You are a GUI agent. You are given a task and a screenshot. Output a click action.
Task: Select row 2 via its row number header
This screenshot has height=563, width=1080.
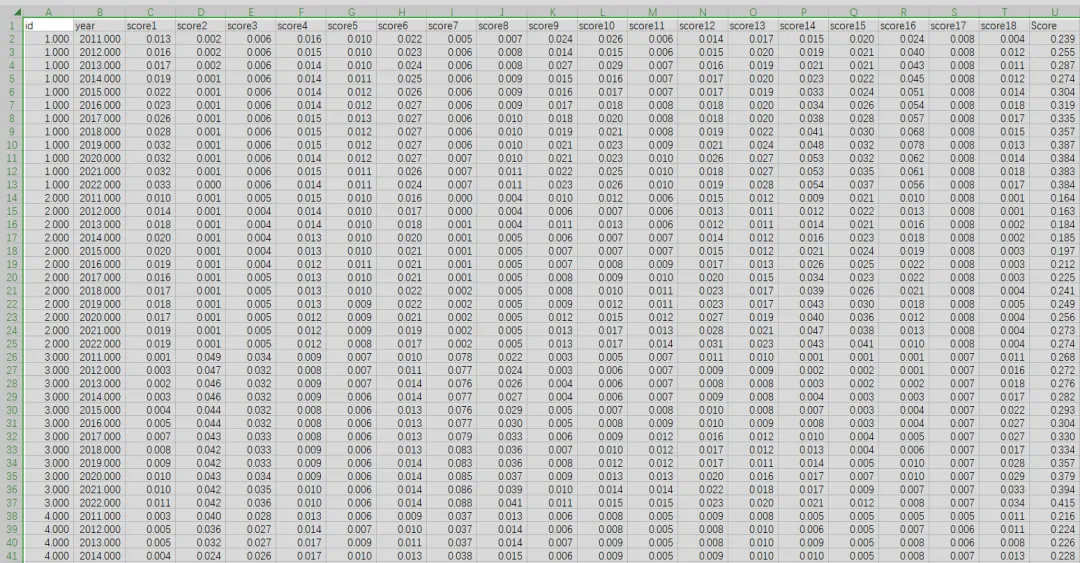(12, 39)
